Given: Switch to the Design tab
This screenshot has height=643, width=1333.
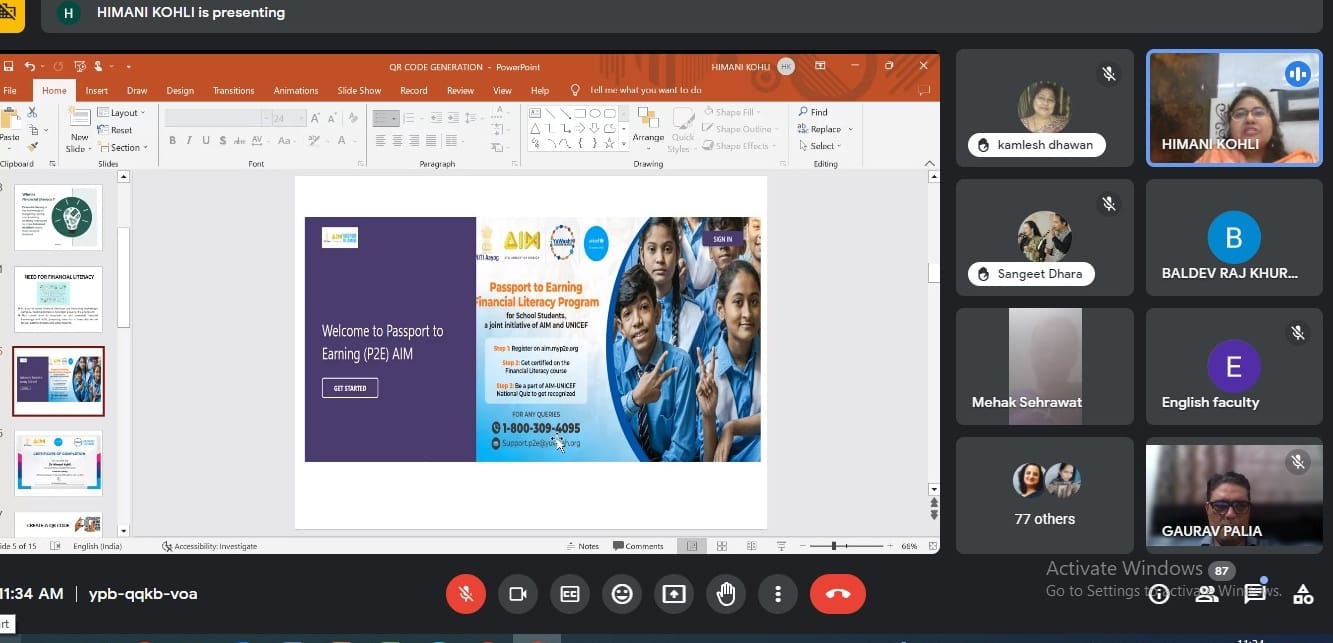Looking at the screenshot, I should coord(180,90).
